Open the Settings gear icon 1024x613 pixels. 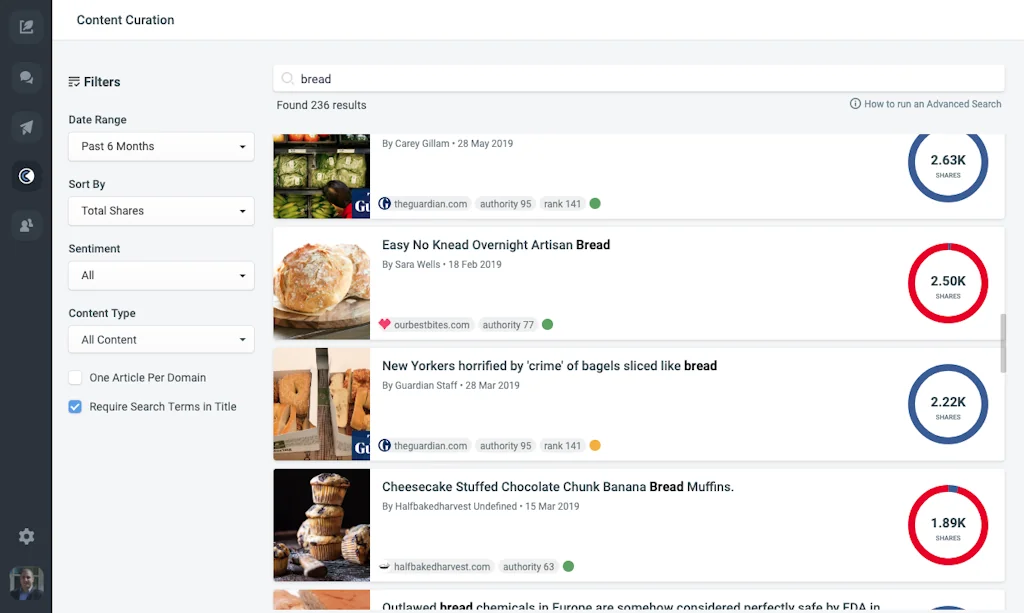[x=26, y=536]
